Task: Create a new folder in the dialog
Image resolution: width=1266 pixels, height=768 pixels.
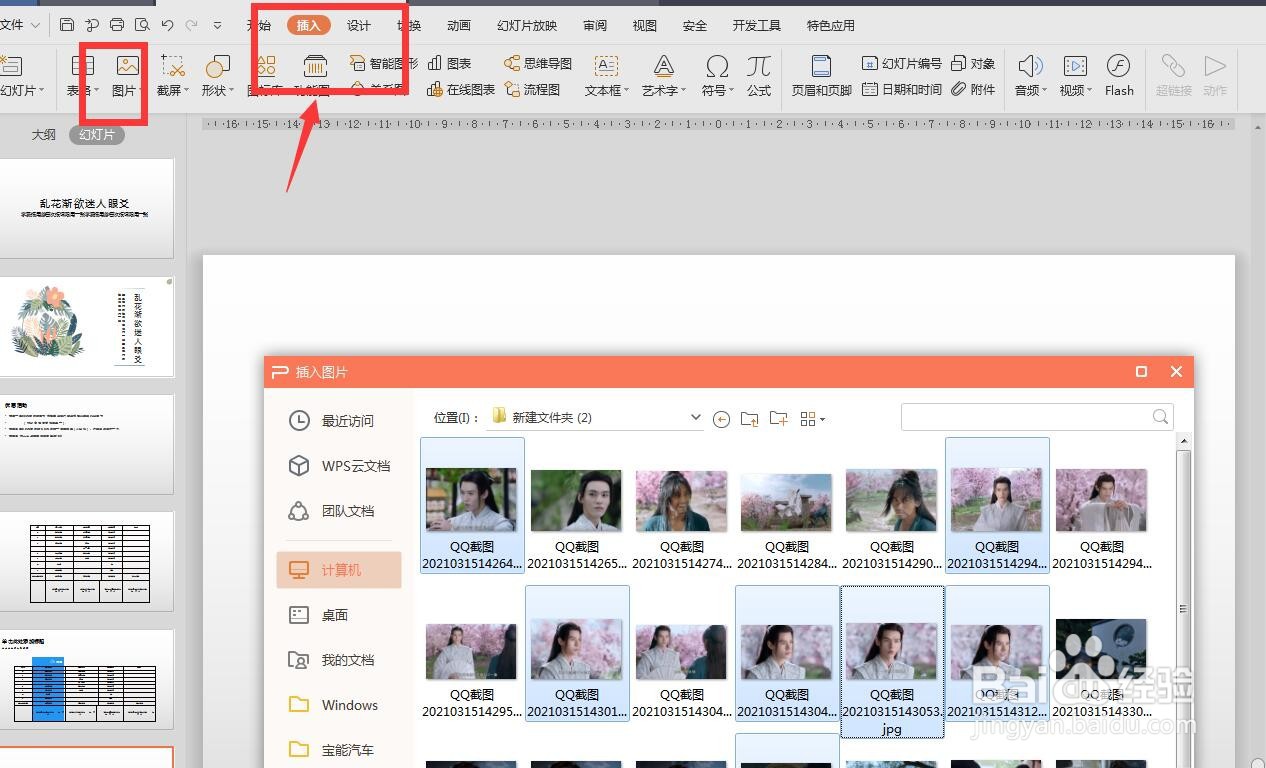Action: pyautogui.click(x=778, y=419)
